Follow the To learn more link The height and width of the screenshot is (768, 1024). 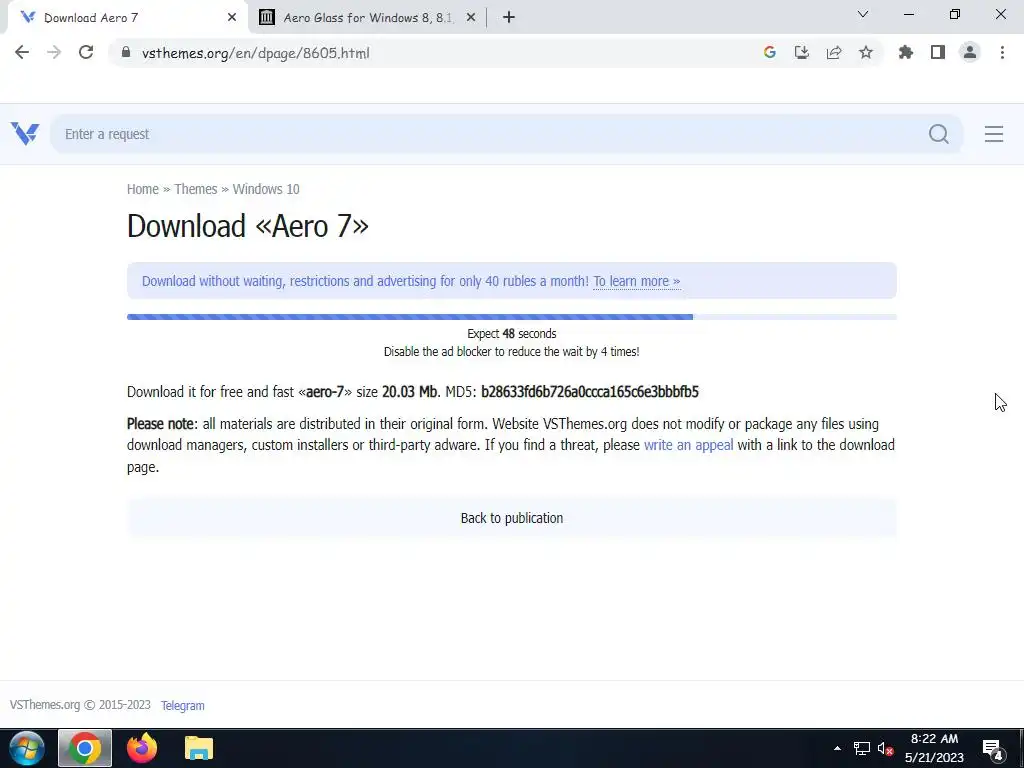tap(637, 281)
